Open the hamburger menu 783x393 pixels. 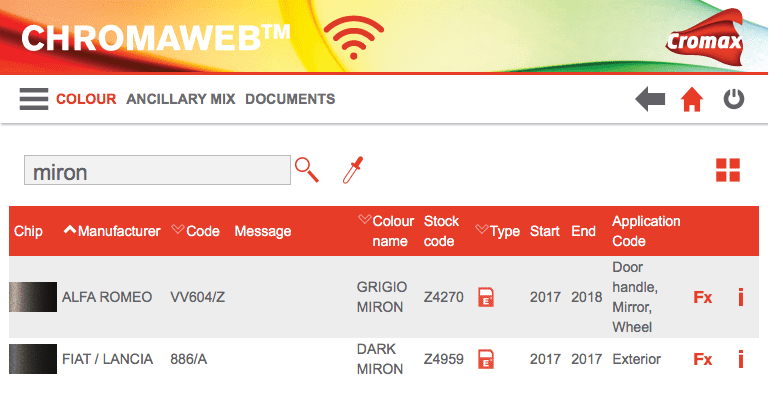[34, 99]
